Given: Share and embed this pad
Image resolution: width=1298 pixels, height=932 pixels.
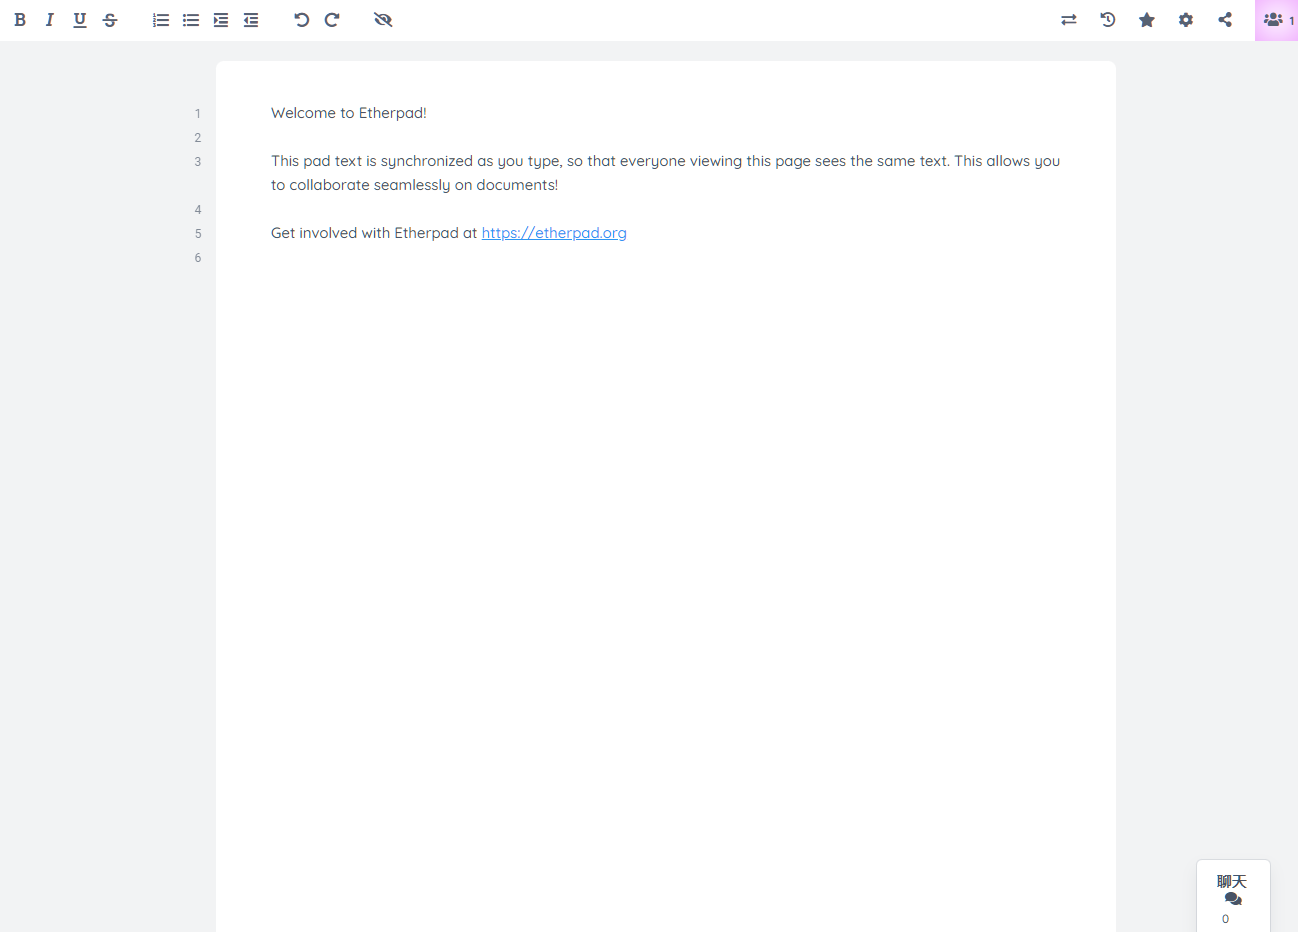Looking at the screenshot, I should click(1225, 20).
